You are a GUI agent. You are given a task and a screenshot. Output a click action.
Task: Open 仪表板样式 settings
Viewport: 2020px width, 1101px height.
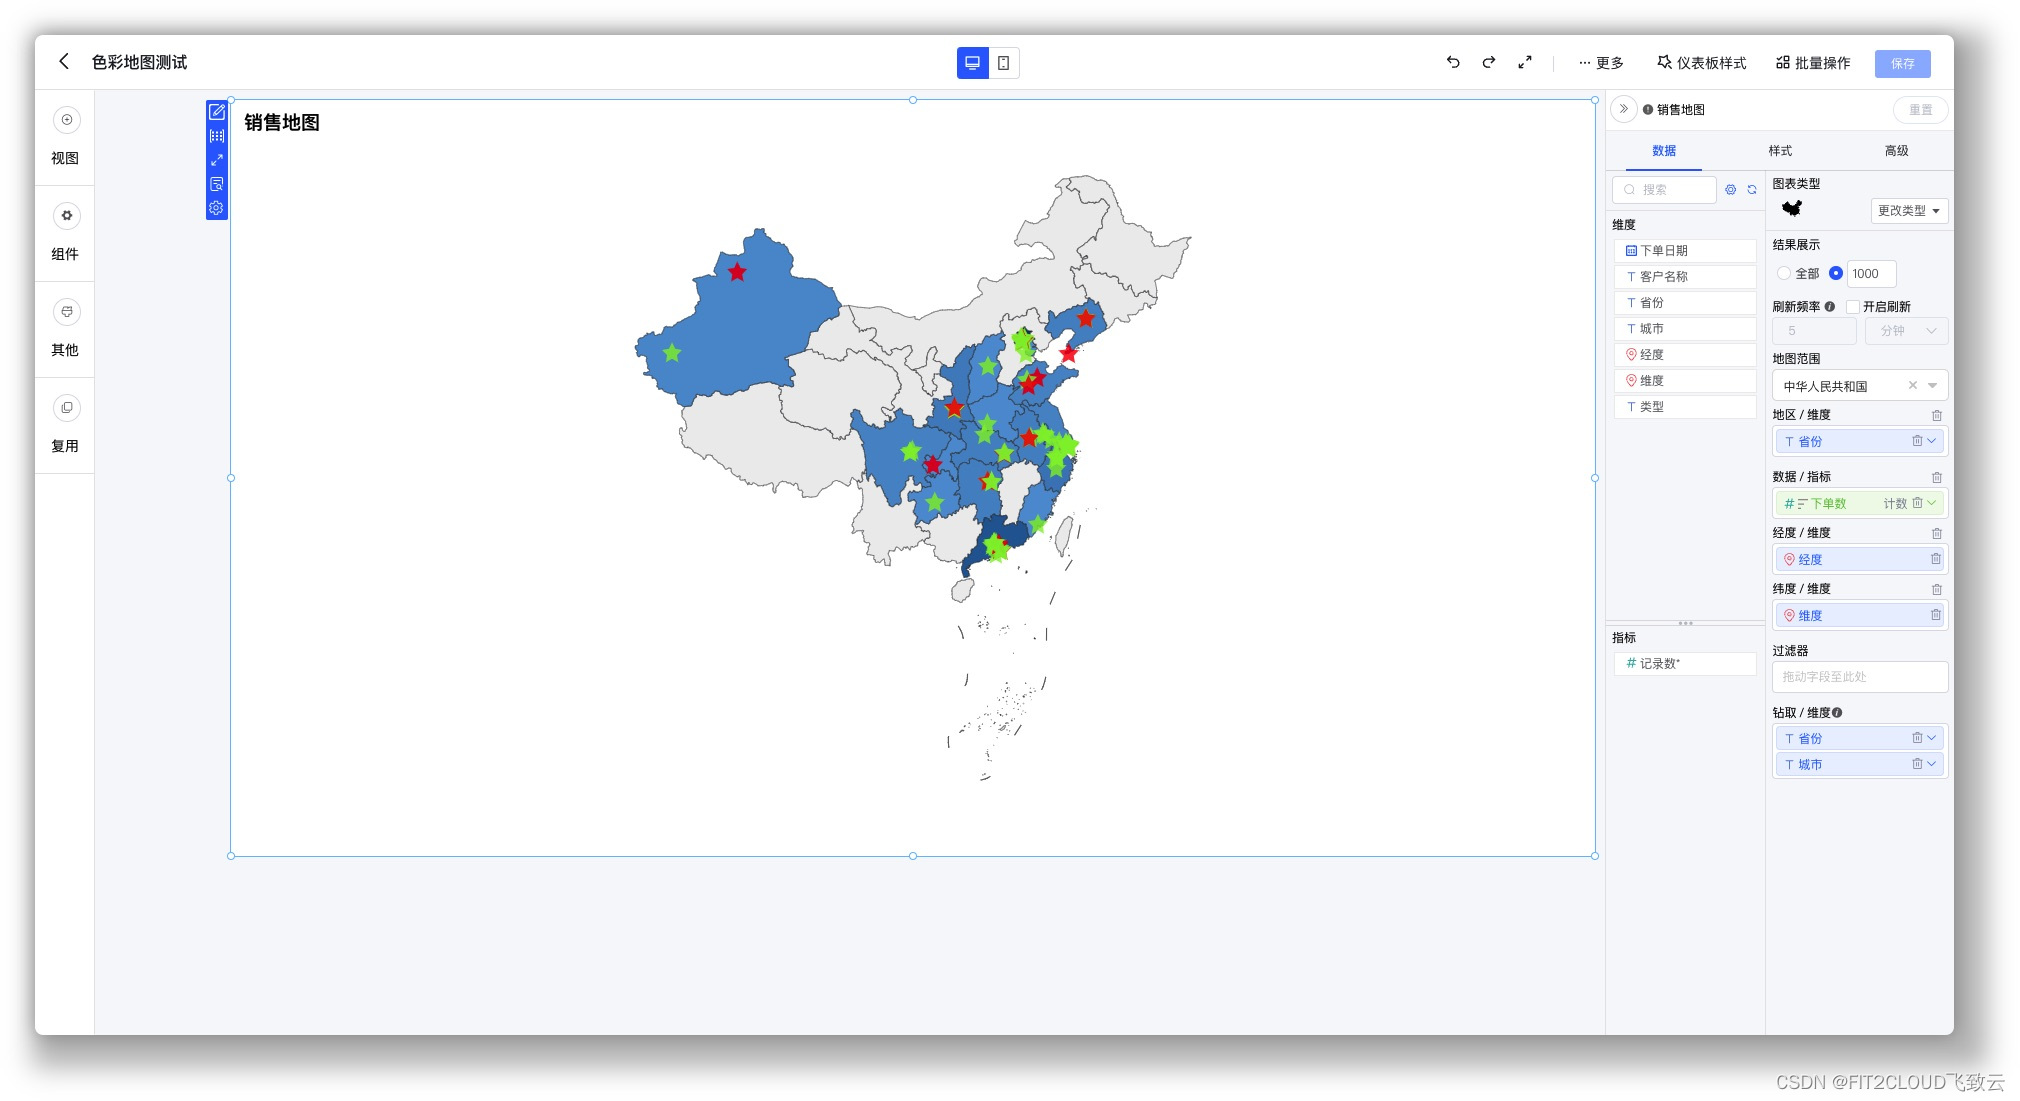pos(1702,63)
